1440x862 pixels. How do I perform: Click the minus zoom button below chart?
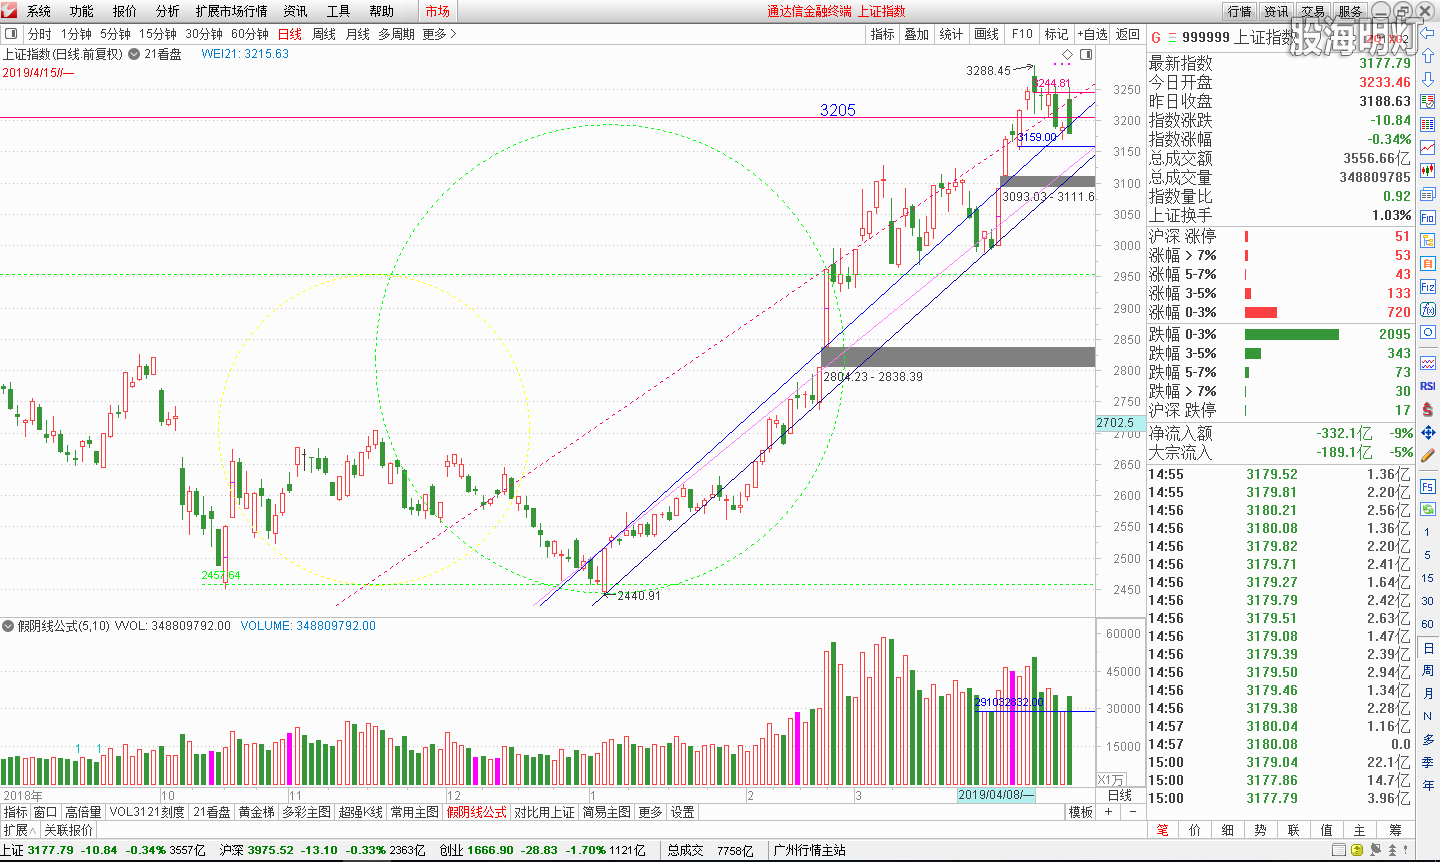[1132, 812]
